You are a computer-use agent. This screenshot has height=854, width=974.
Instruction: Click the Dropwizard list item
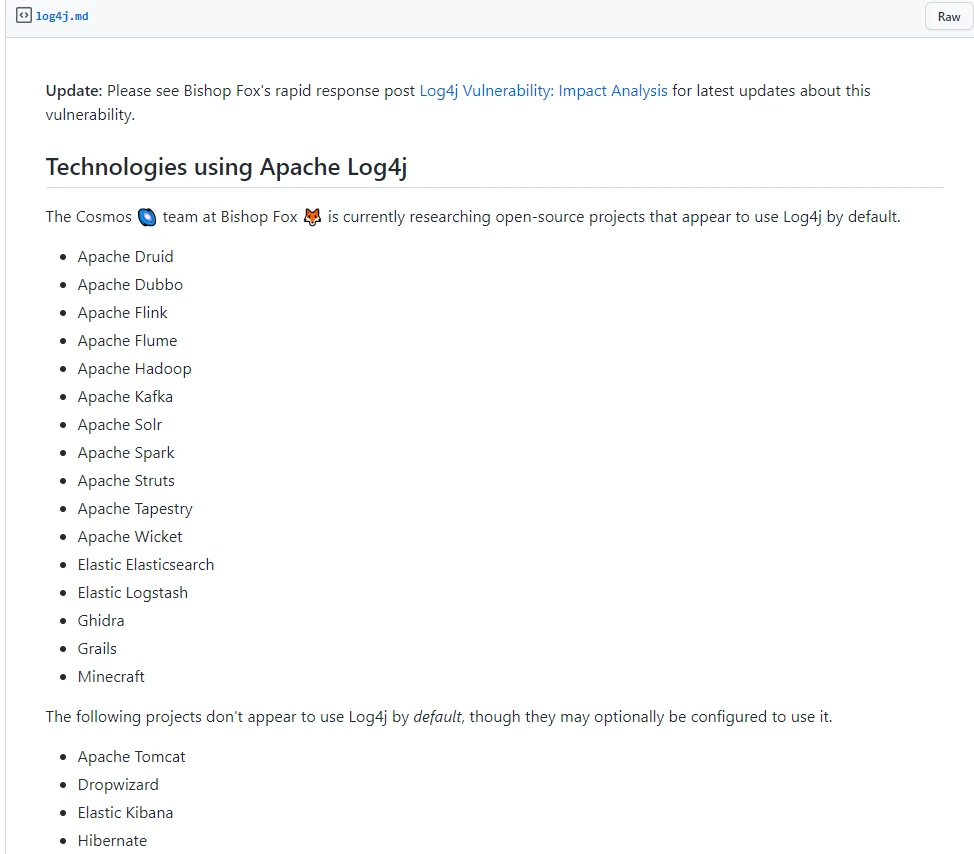(118, 784)
